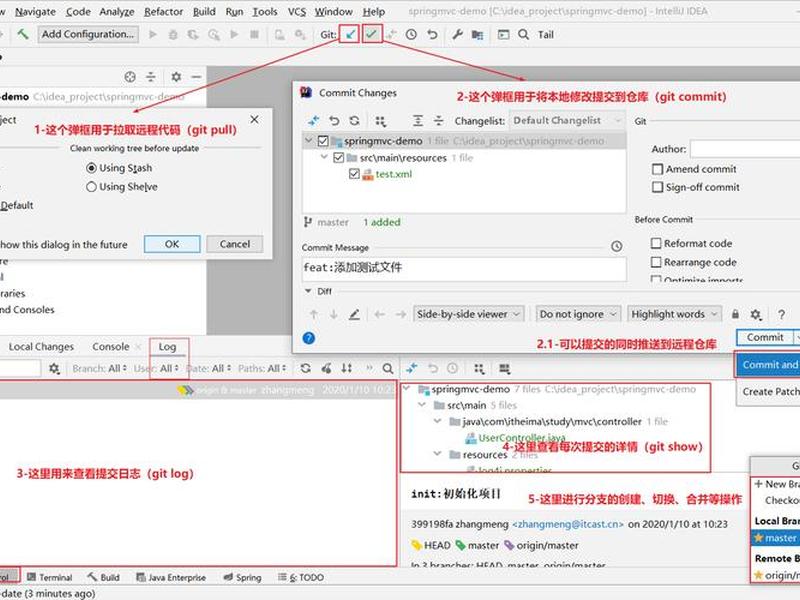Collapse the Diff section triangle
This screenshot has height=600, width=800.
(308, 291)
